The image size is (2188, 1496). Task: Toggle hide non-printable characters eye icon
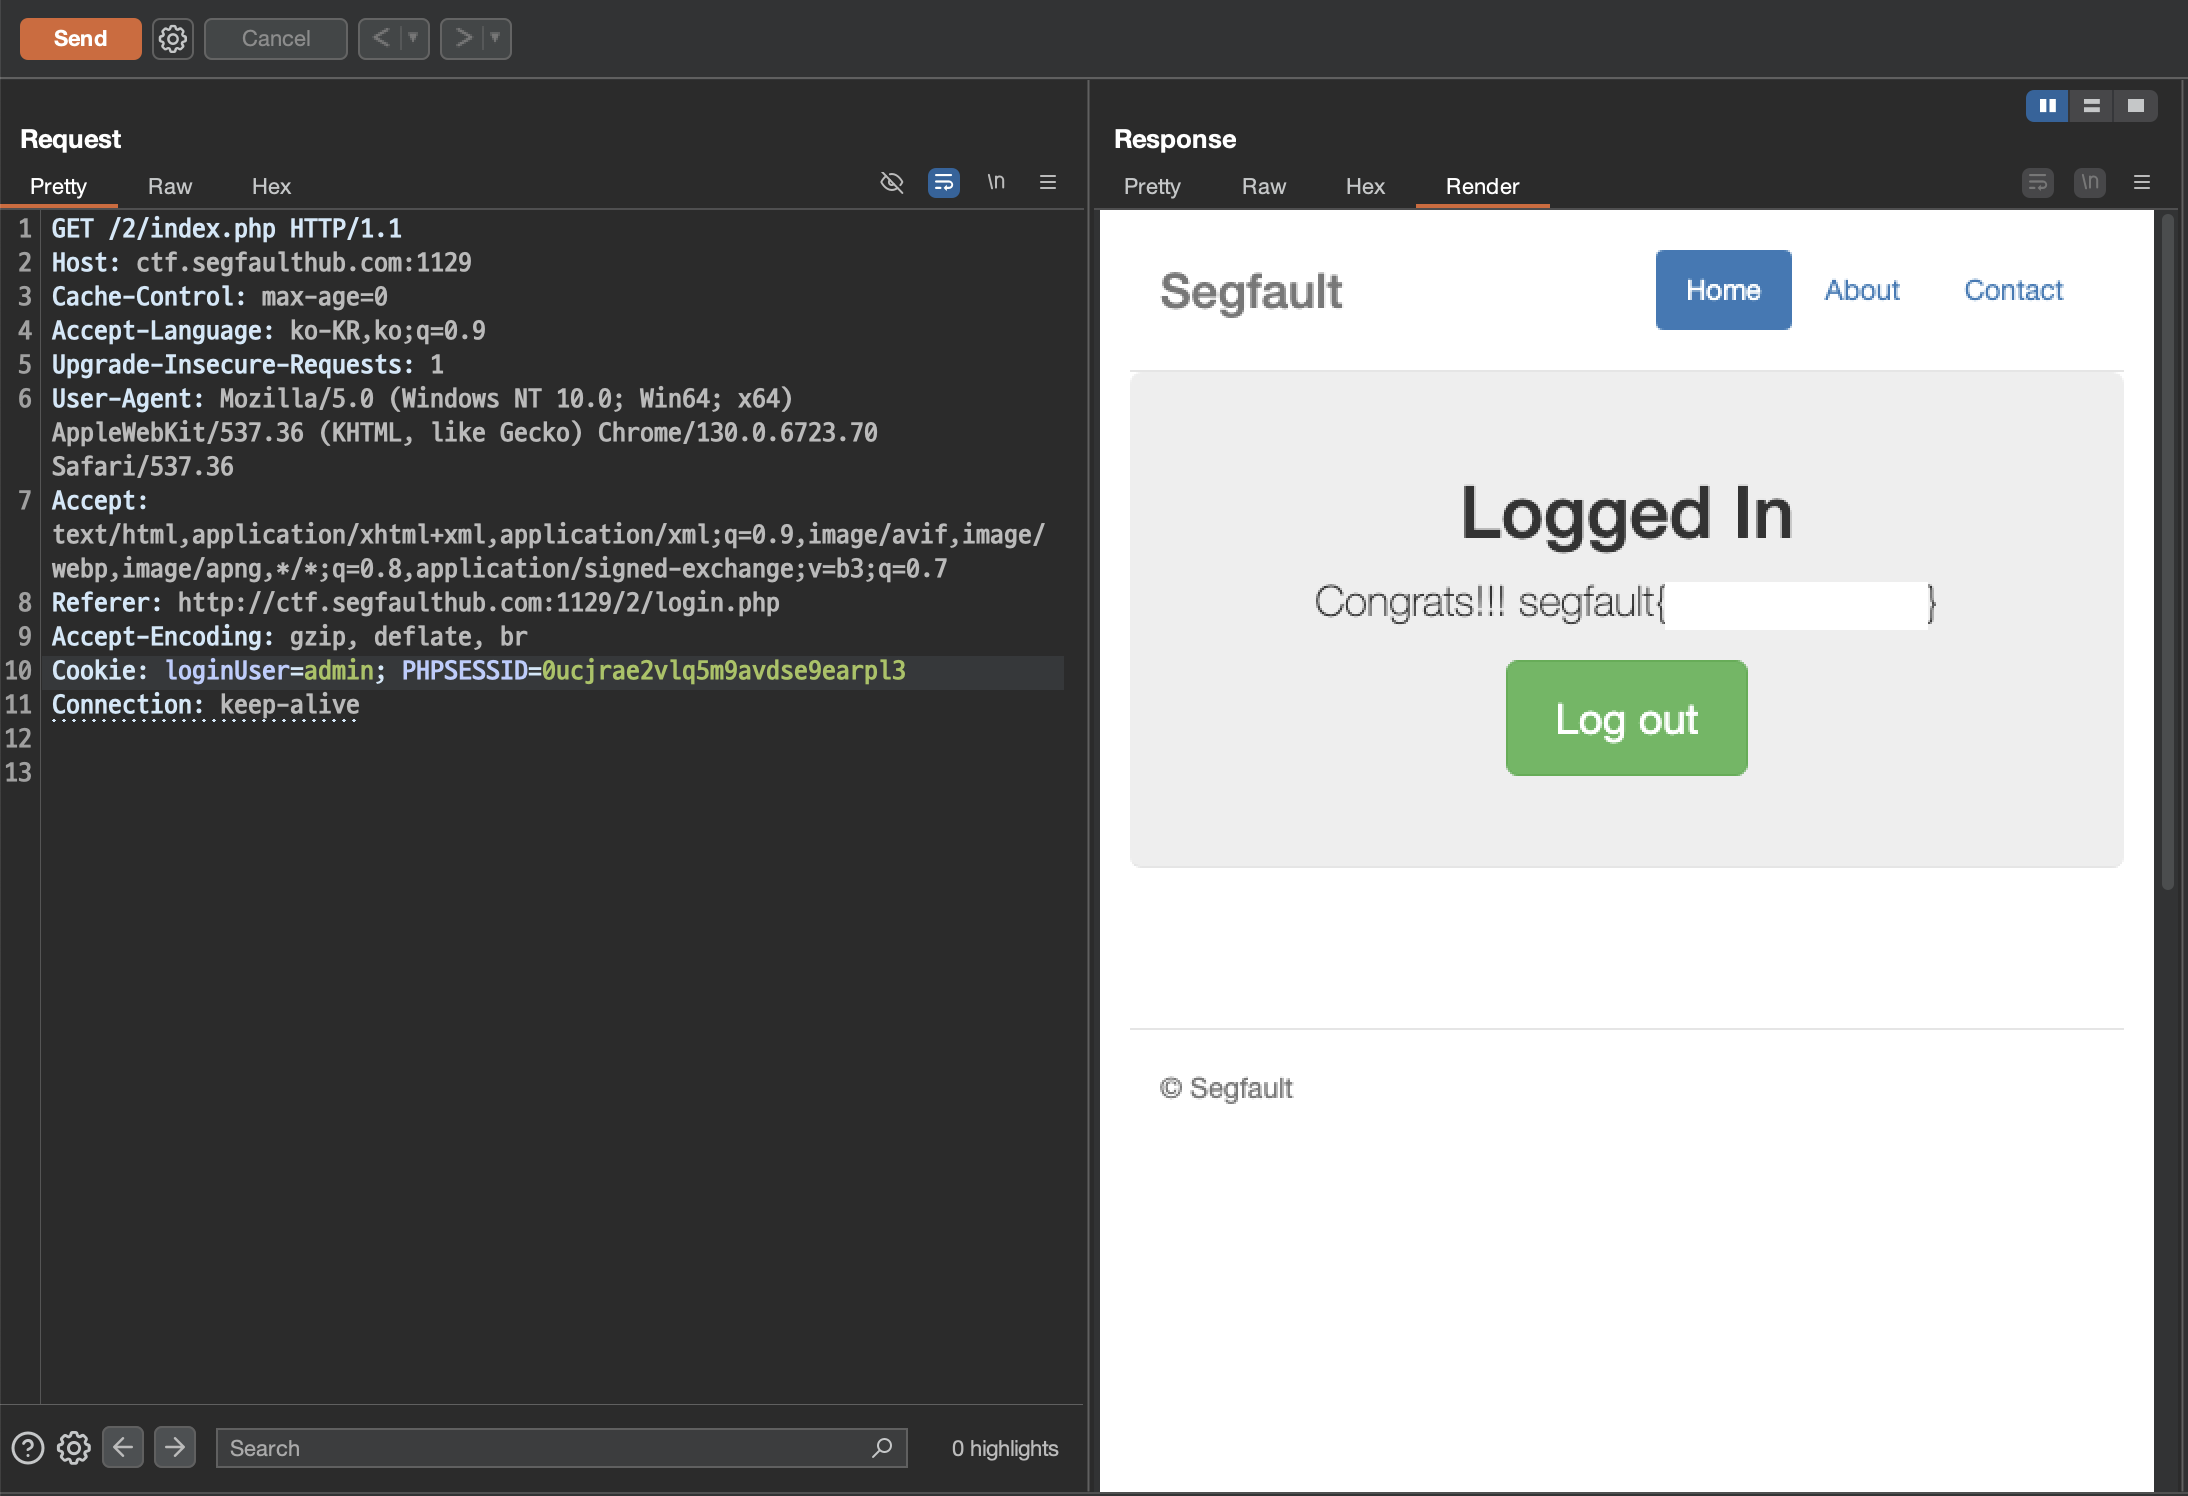891,182
